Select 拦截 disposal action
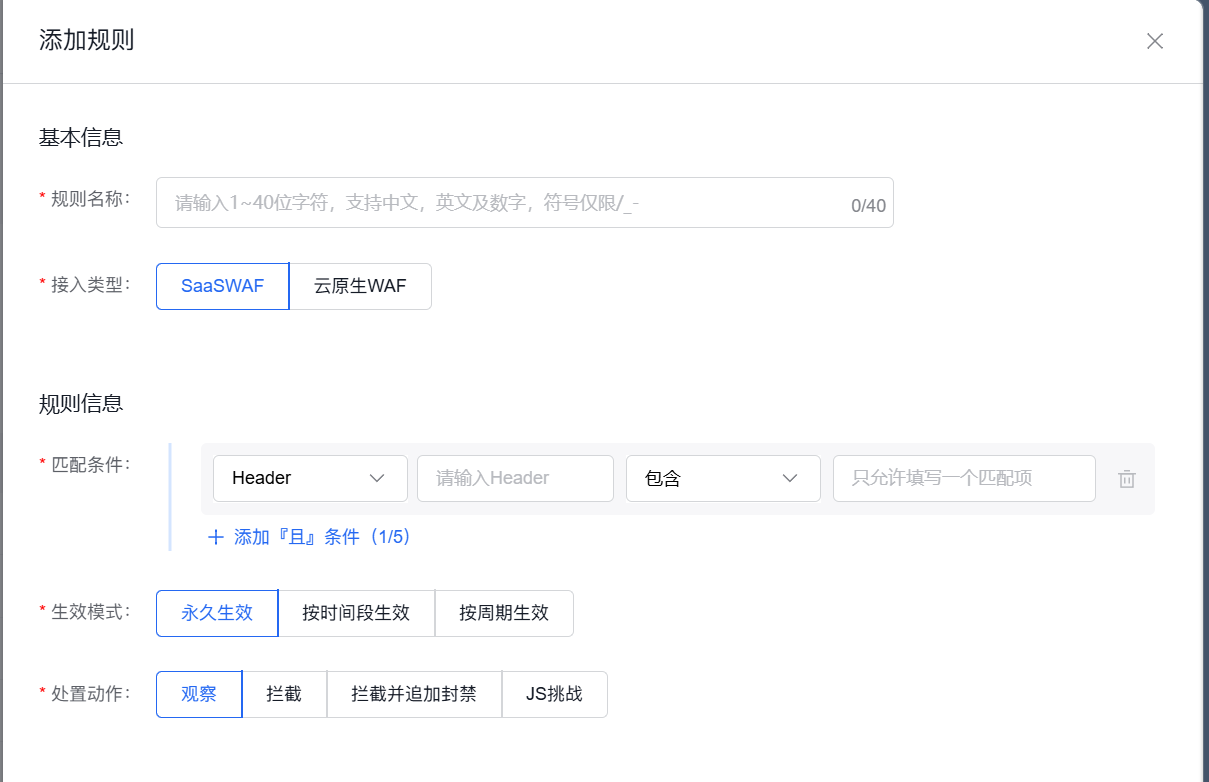 [x=284, y=694]
